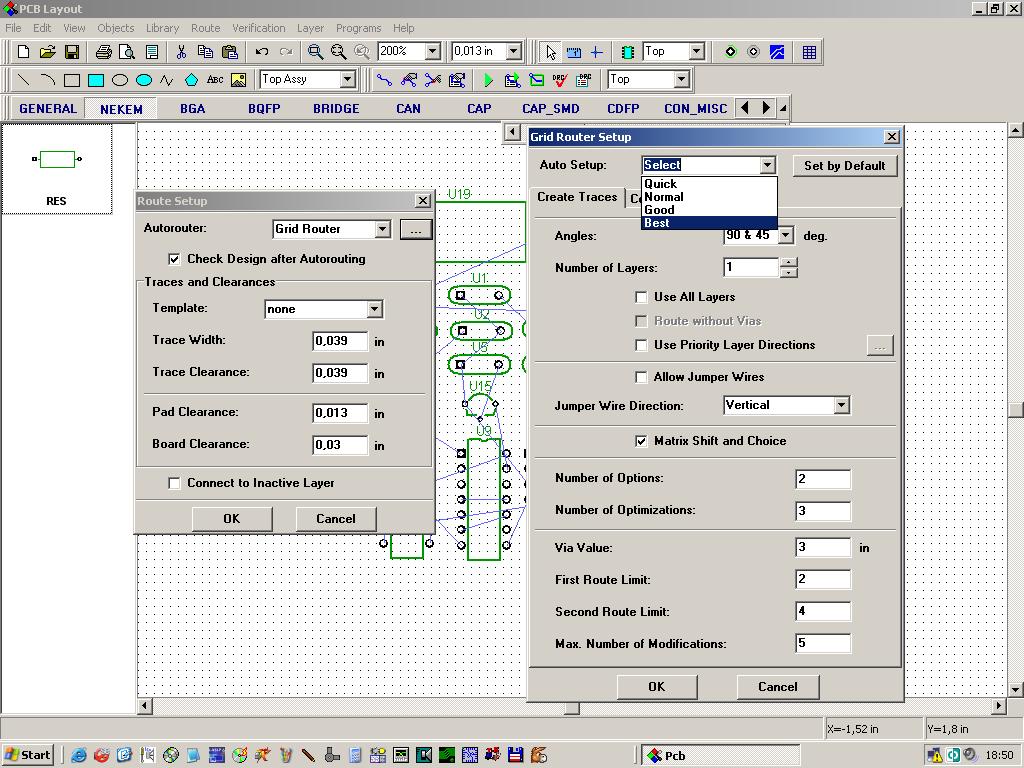Enable Connect to Inactive Layer
This screenshot has height=768, width=1024.
174,483
